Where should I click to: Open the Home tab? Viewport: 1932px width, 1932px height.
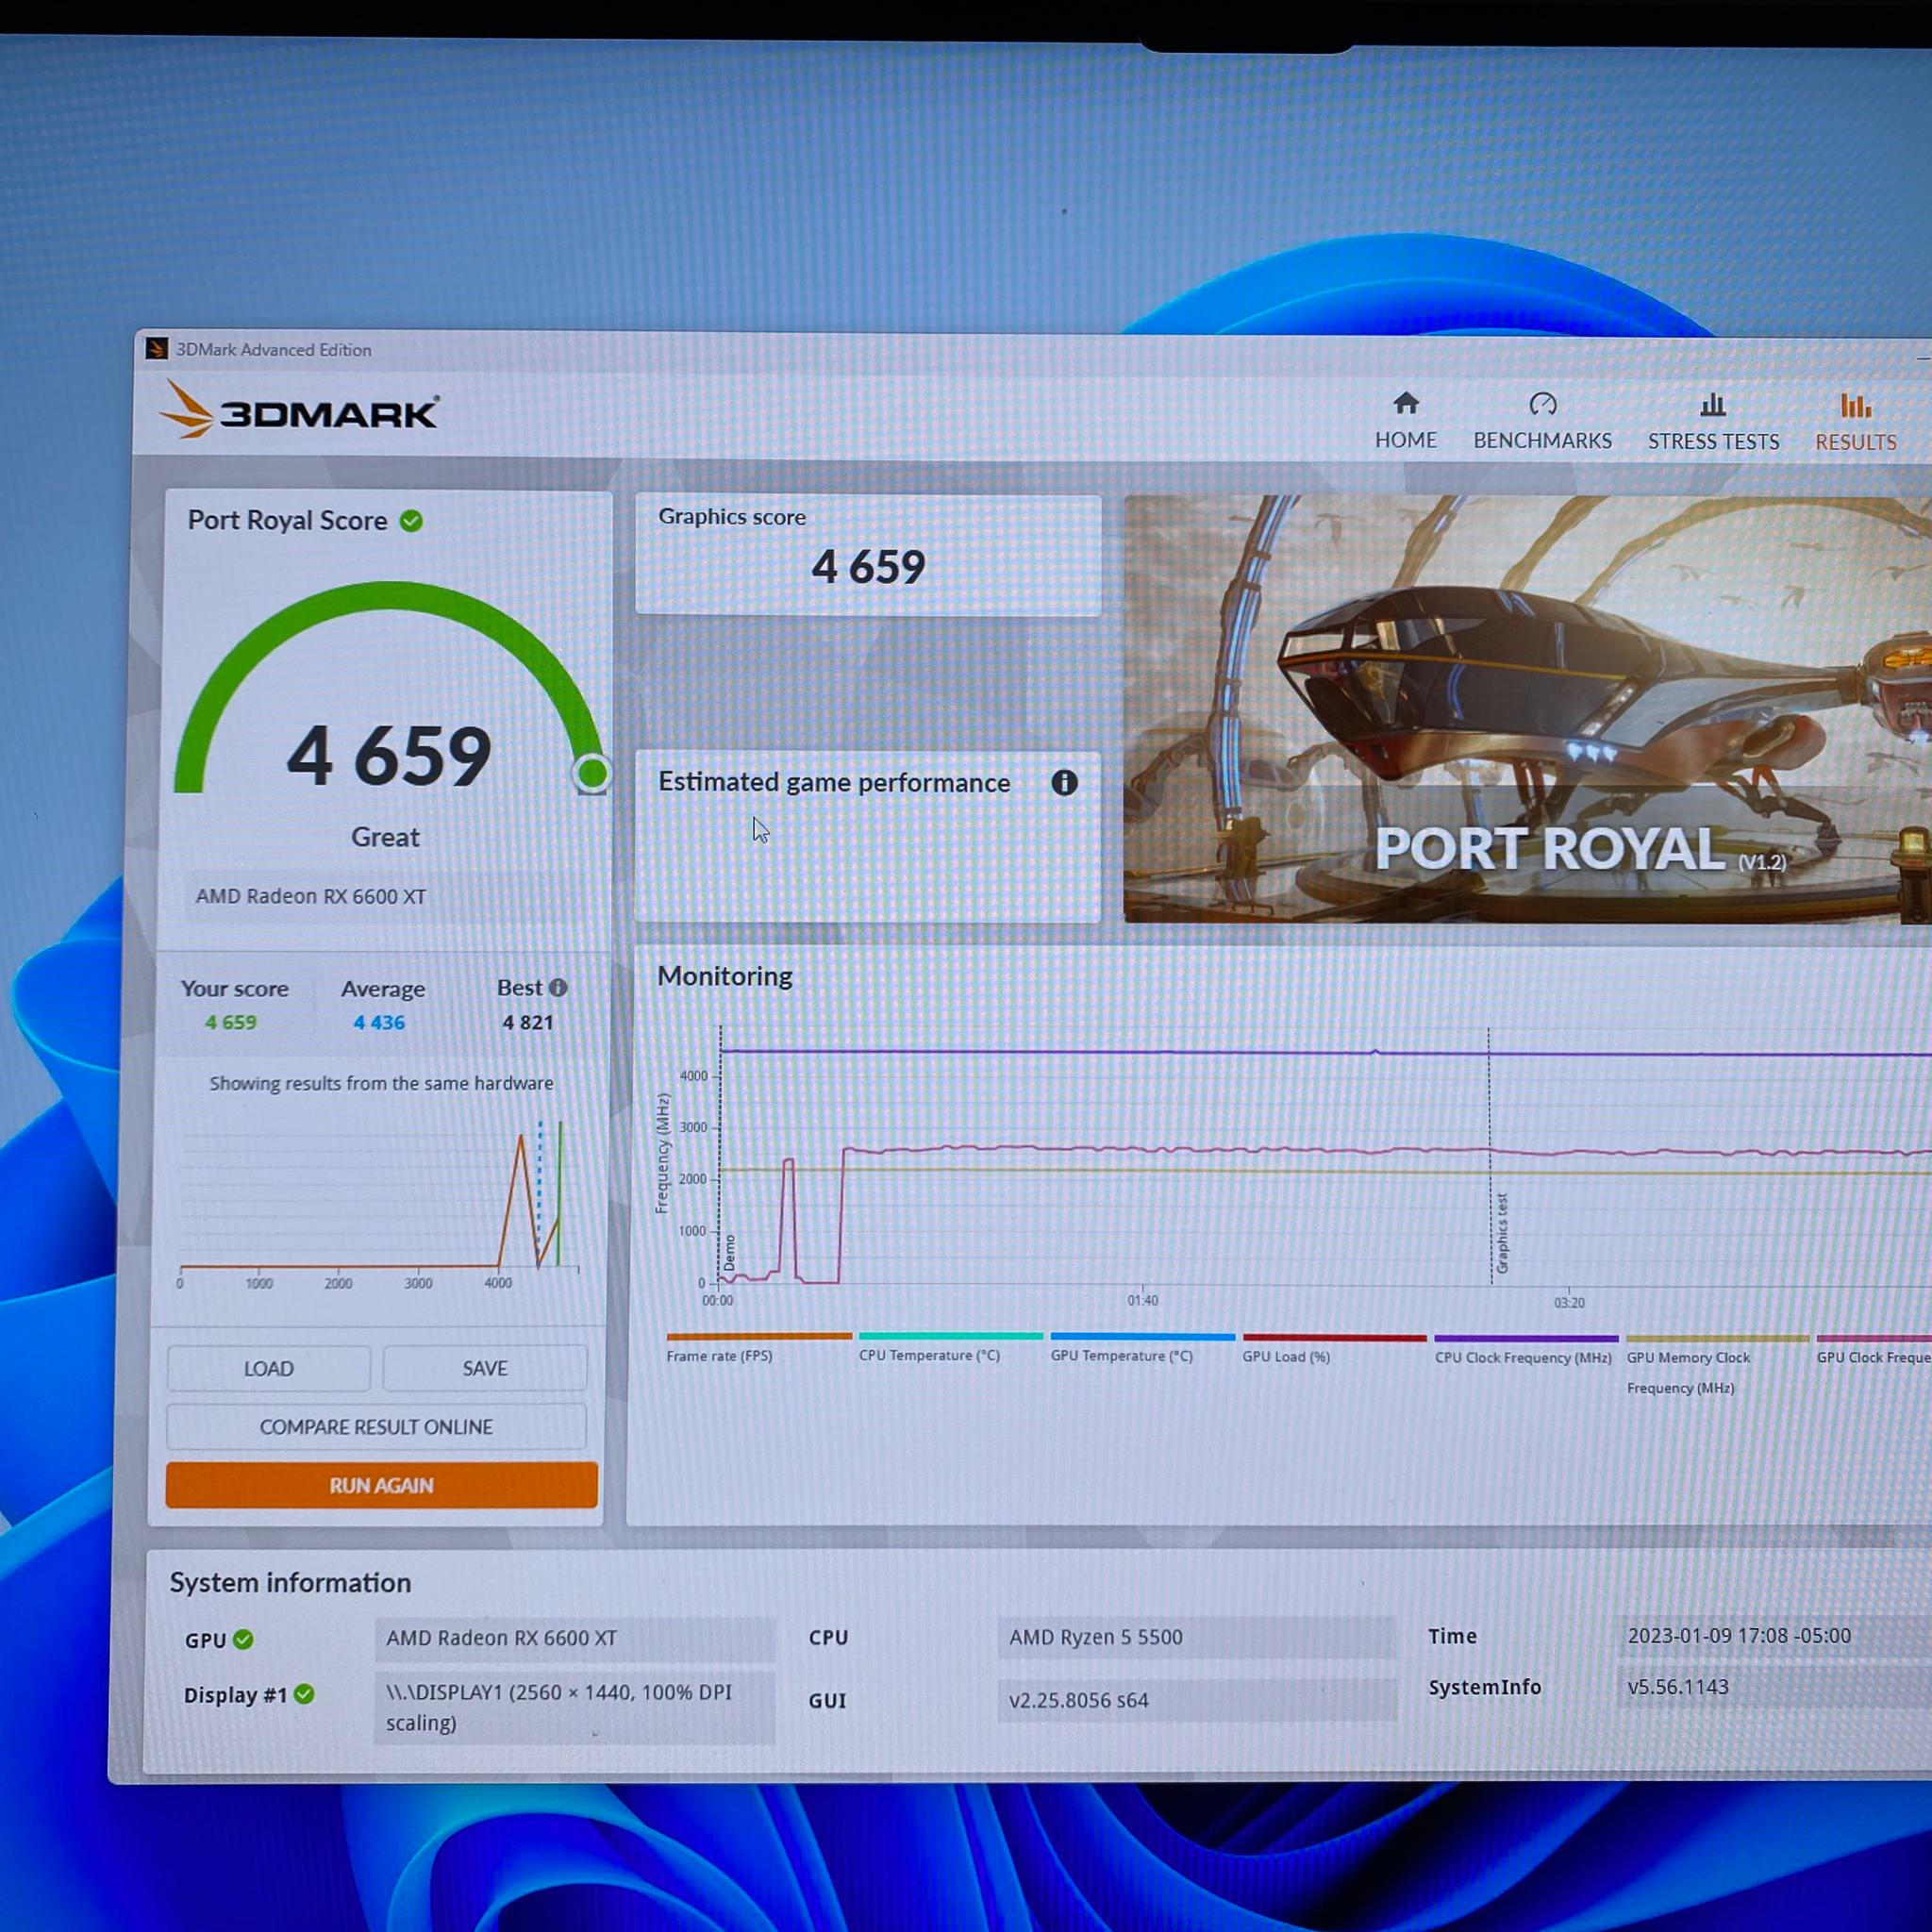1405,421
